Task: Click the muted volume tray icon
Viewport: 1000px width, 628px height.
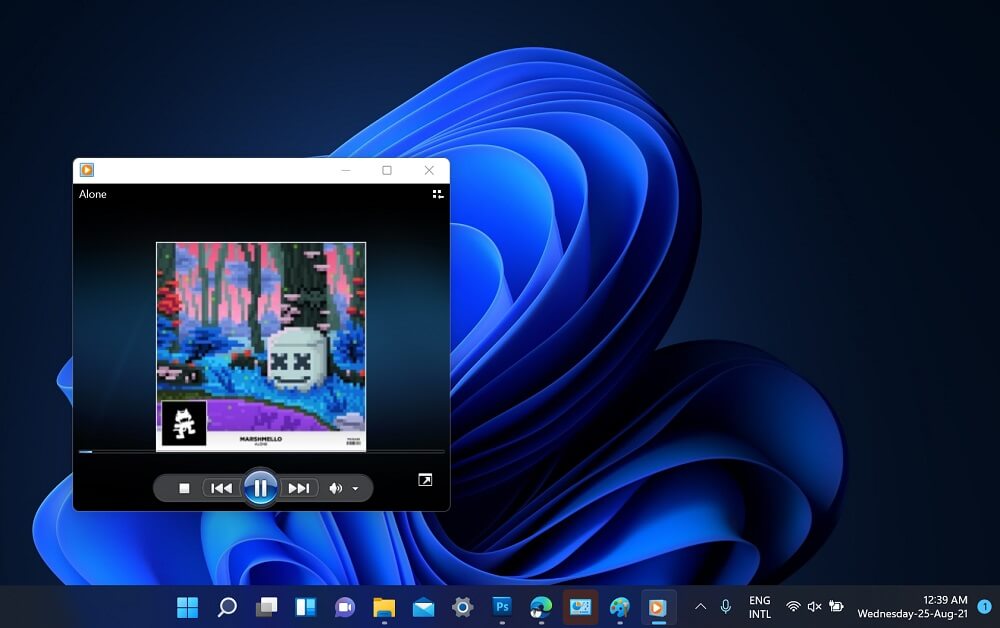Action: (814, 606)
